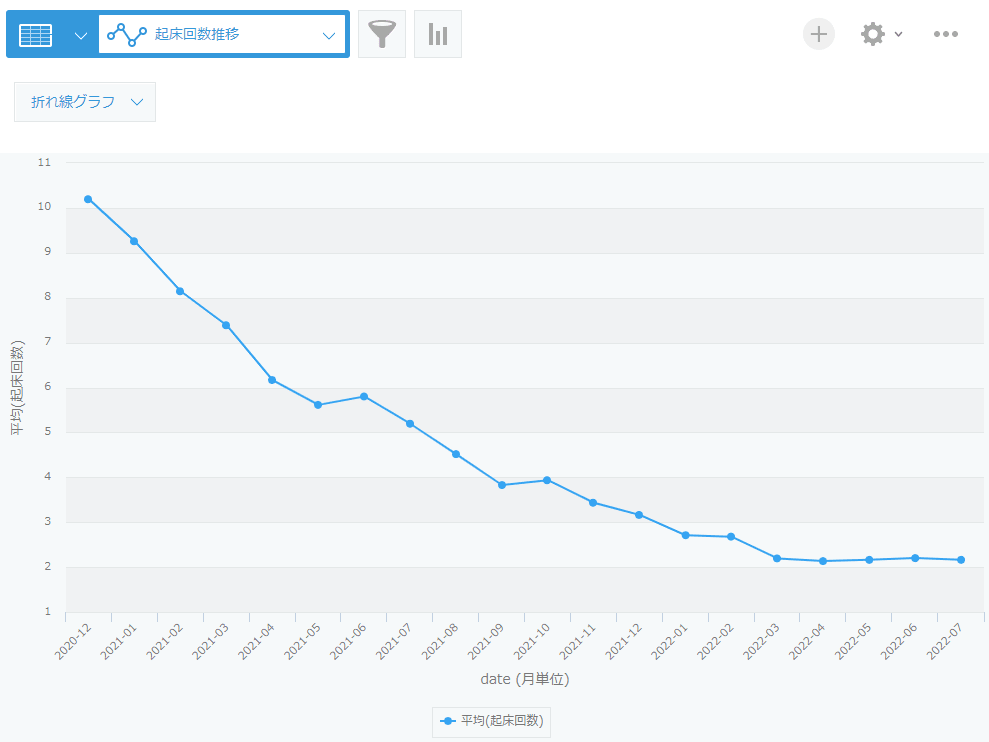
Task: Select the 2022-07 data point
Action: click(961, 560)
